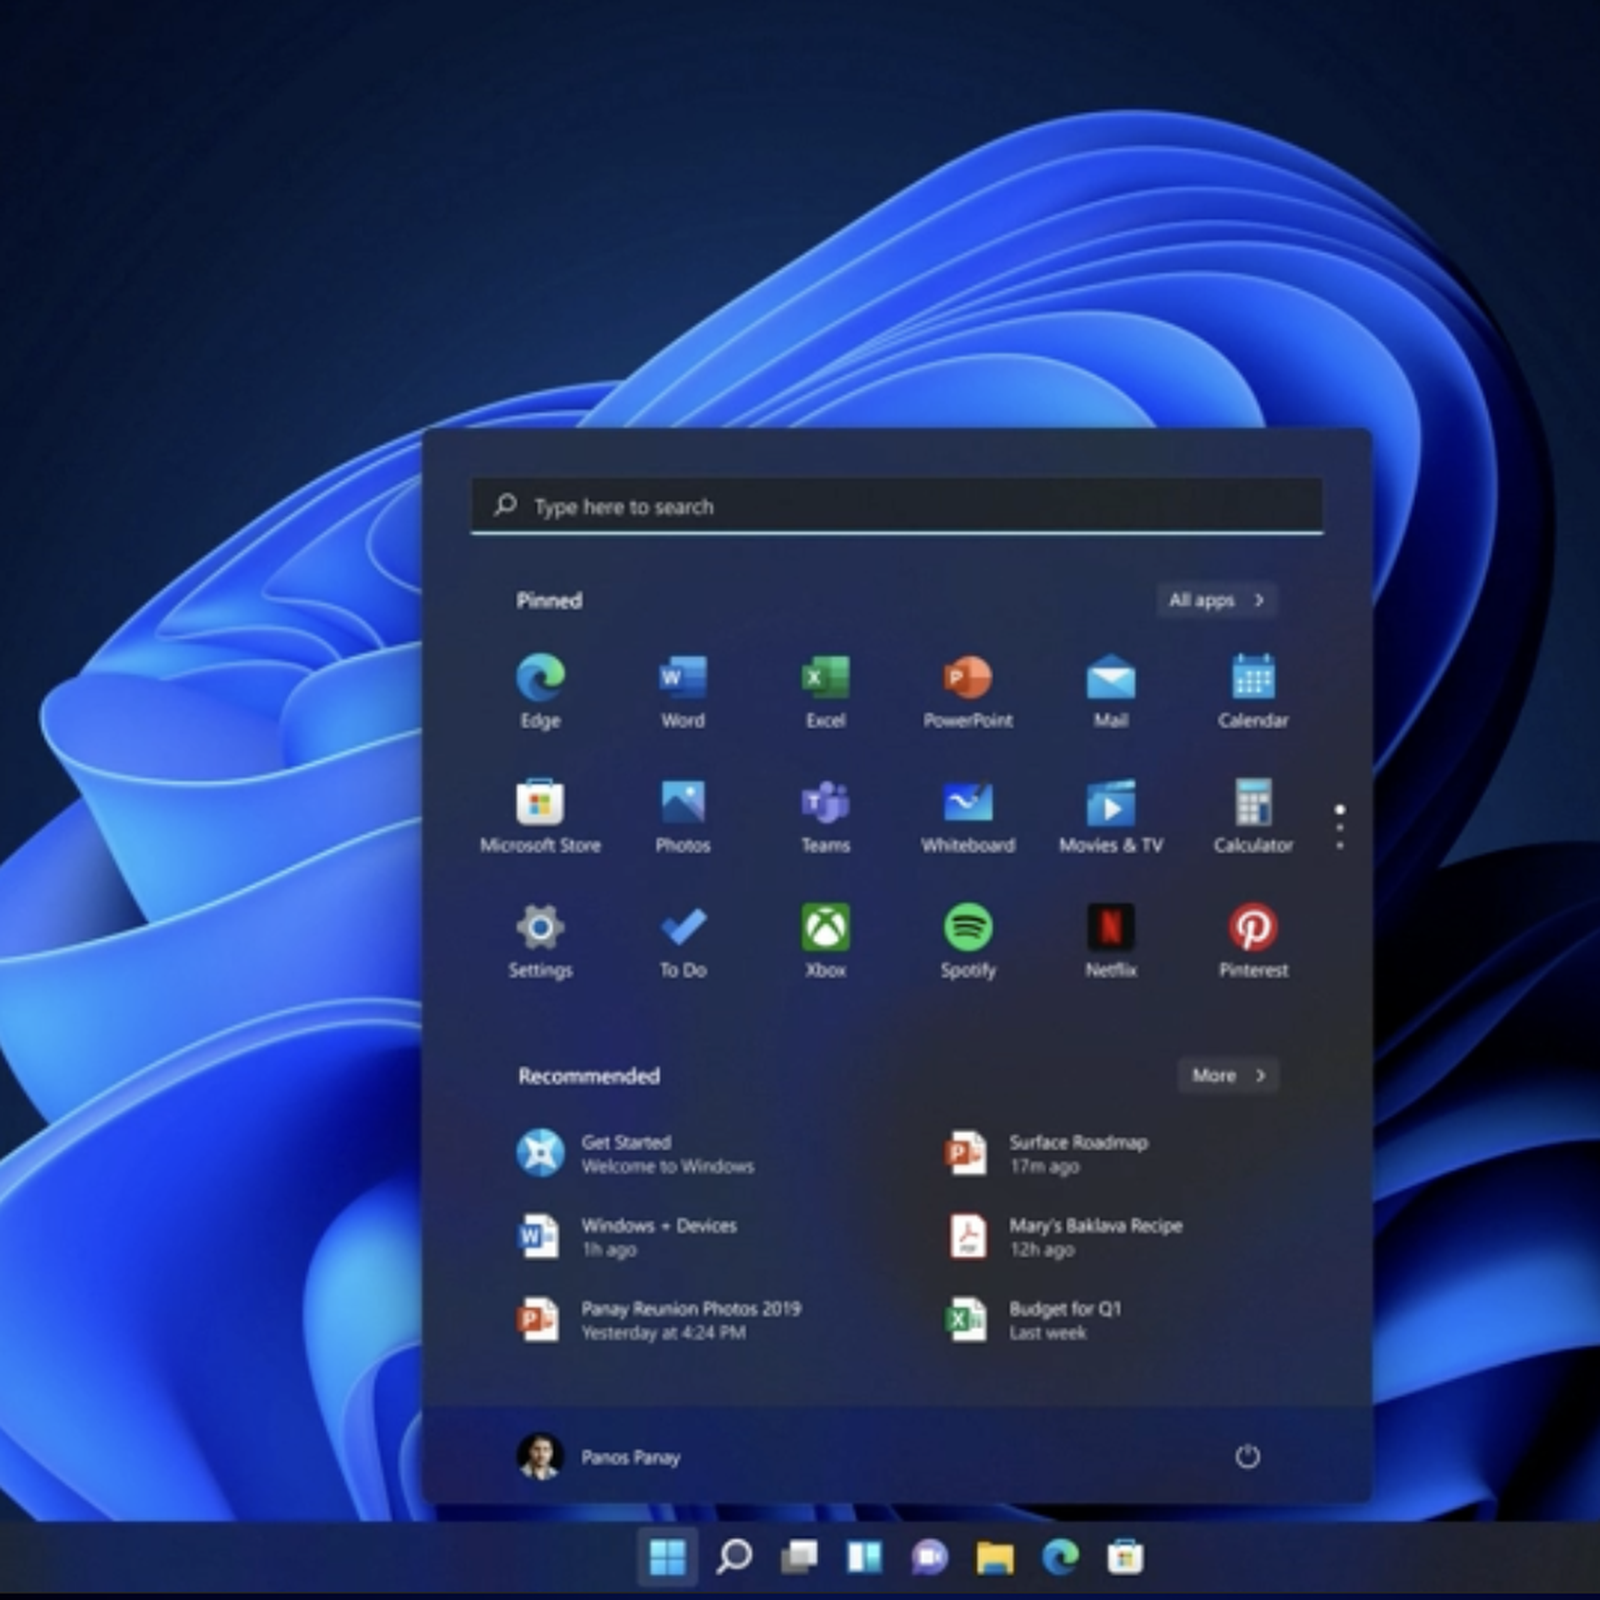This screenshot has width=1600, height=1600.
Task: Open the Start button on the taskbar
Action: pos(667,1557)
